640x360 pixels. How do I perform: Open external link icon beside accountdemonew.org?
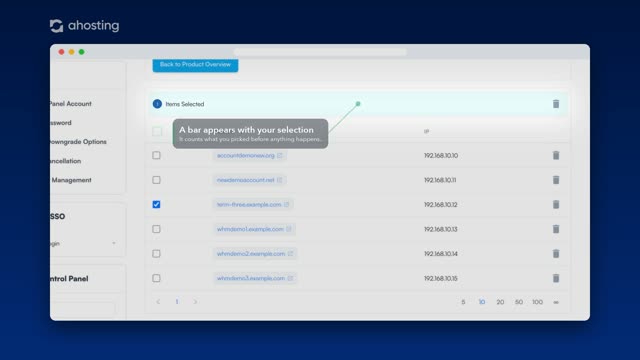point(280,156)
